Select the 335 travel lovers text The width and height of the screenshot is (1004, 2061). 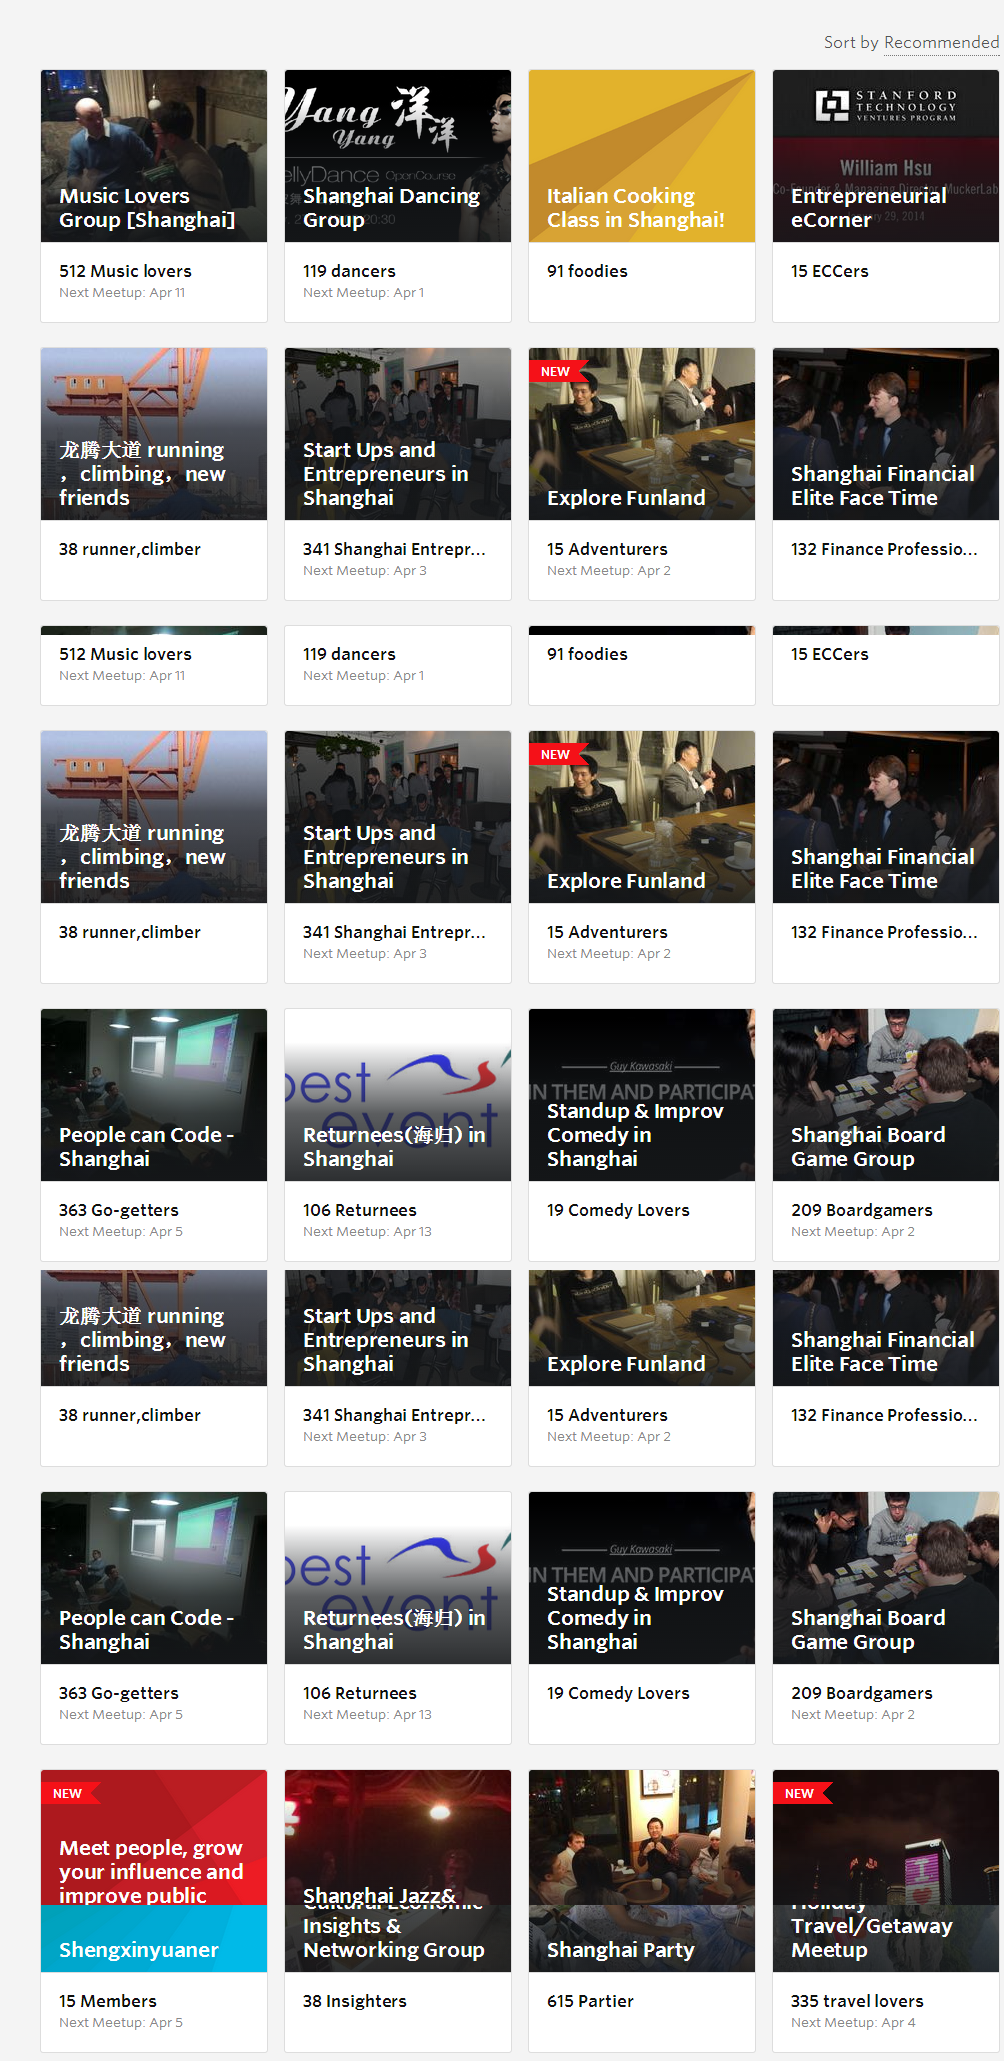[857, 2001]
